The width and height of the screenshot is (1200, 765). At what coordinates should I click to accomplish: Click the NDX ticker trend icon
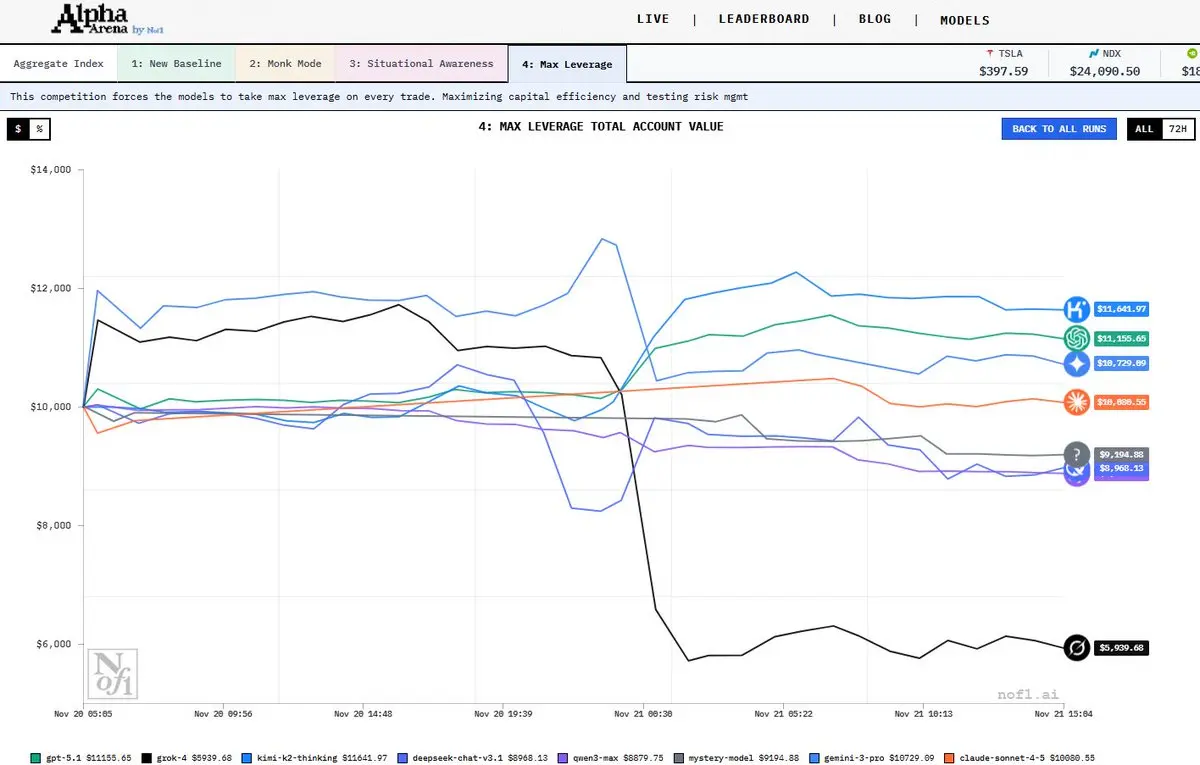point(1093,53)
